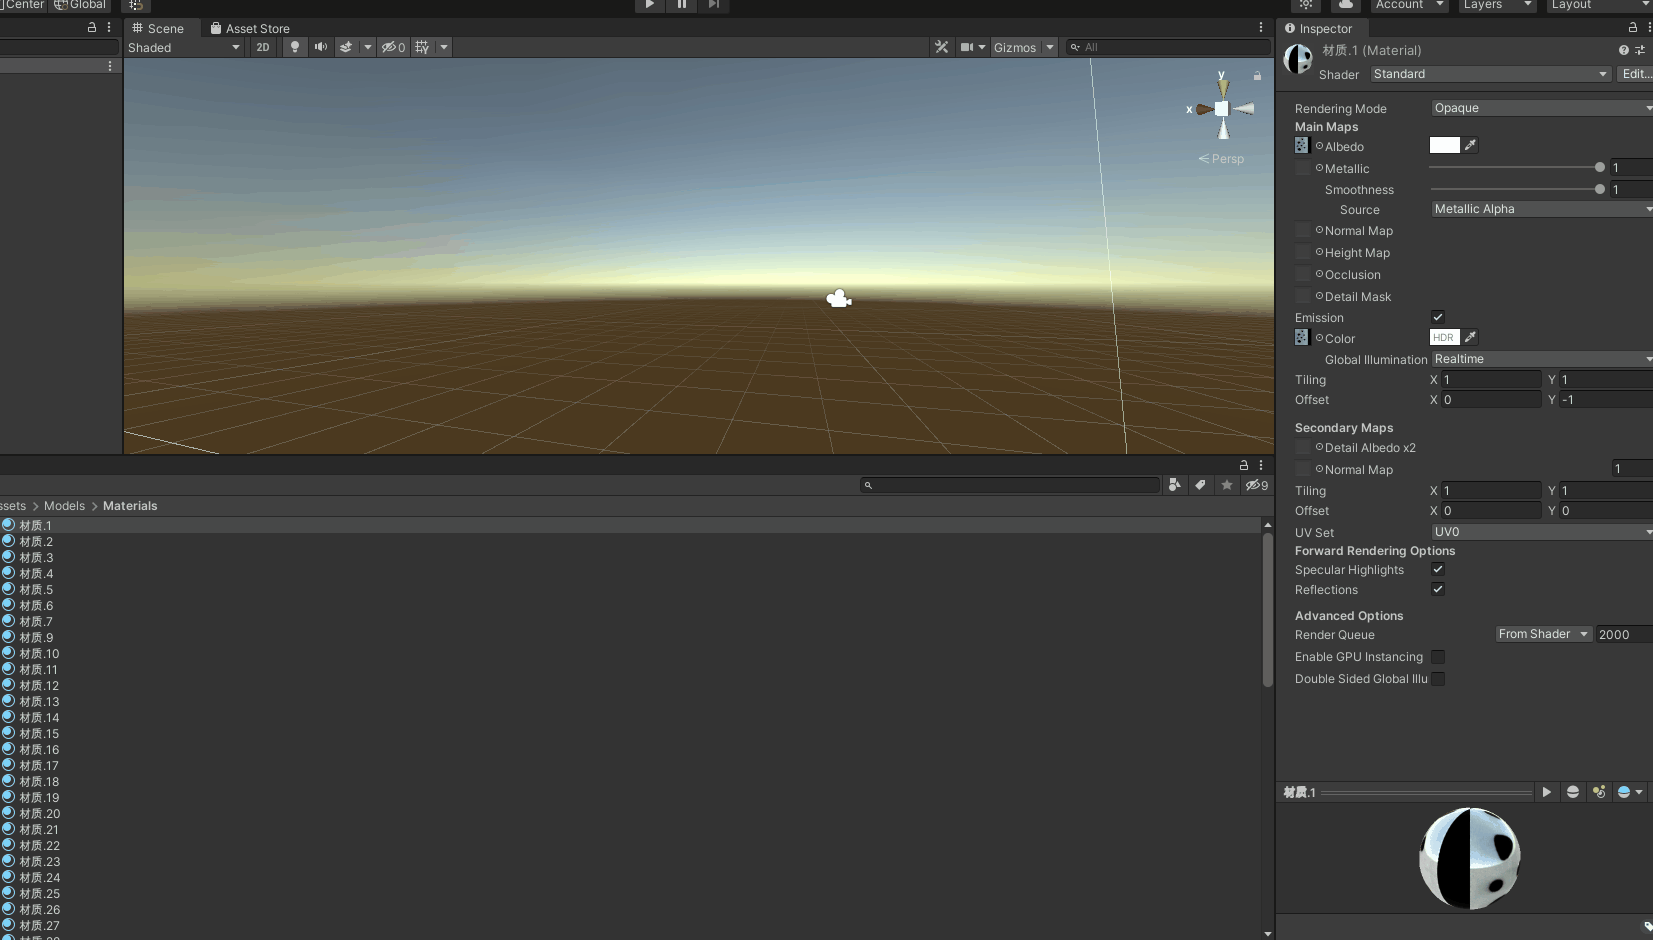This screenshot has width=1653, height=940.
Task: Click the snap settings icon next to Global
Action: click(136, 5)
